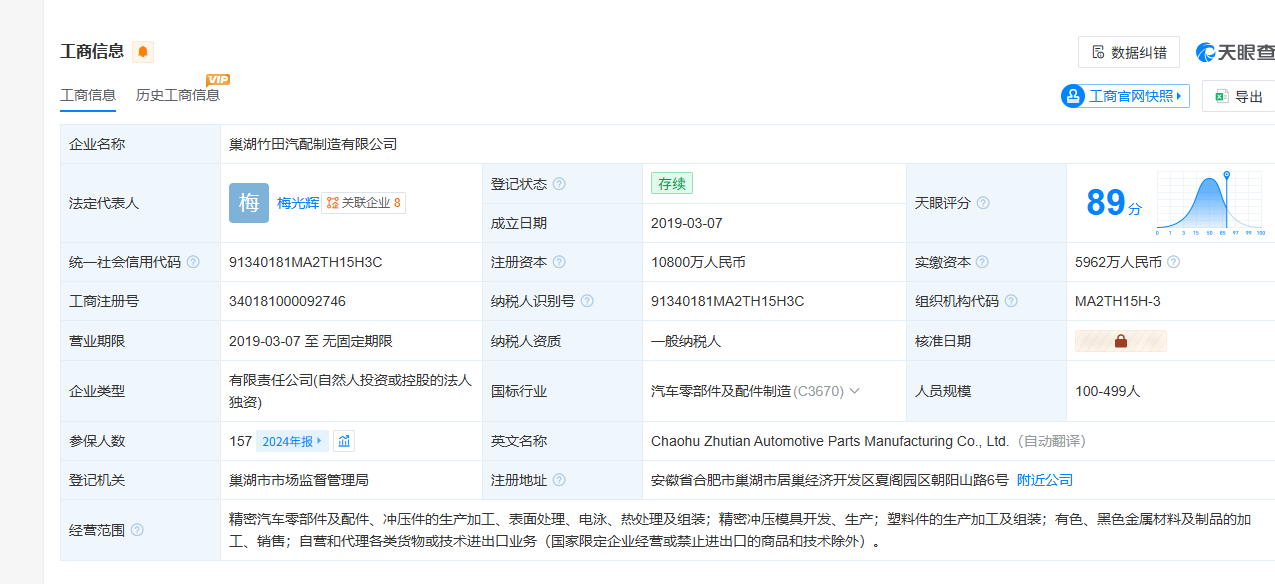The height and width of the screenshot is (584, 1275).
Task: Click help icon next to 经营范围
Action: 137,530
